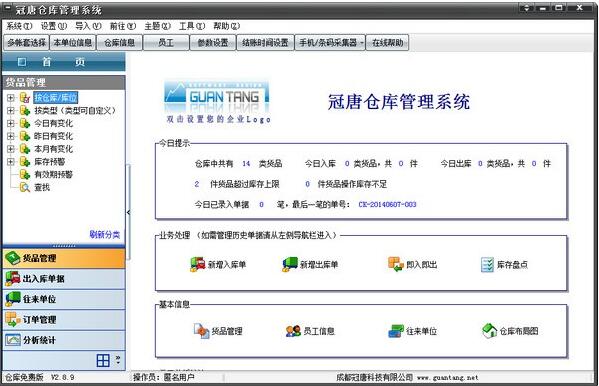The image size is (599, 386).
Task: Switch to the 出入库单据 navigation panel
Action: tap(64, 279)
